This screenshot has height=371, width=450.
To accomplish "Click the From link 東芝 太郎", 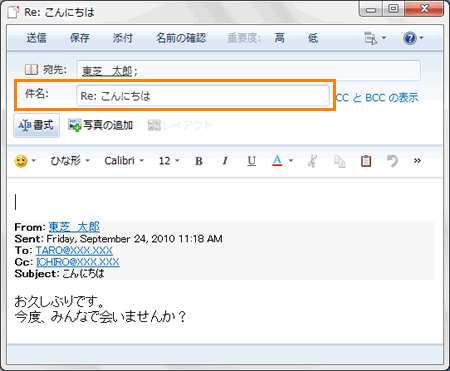I will click(x=74, y=227).
